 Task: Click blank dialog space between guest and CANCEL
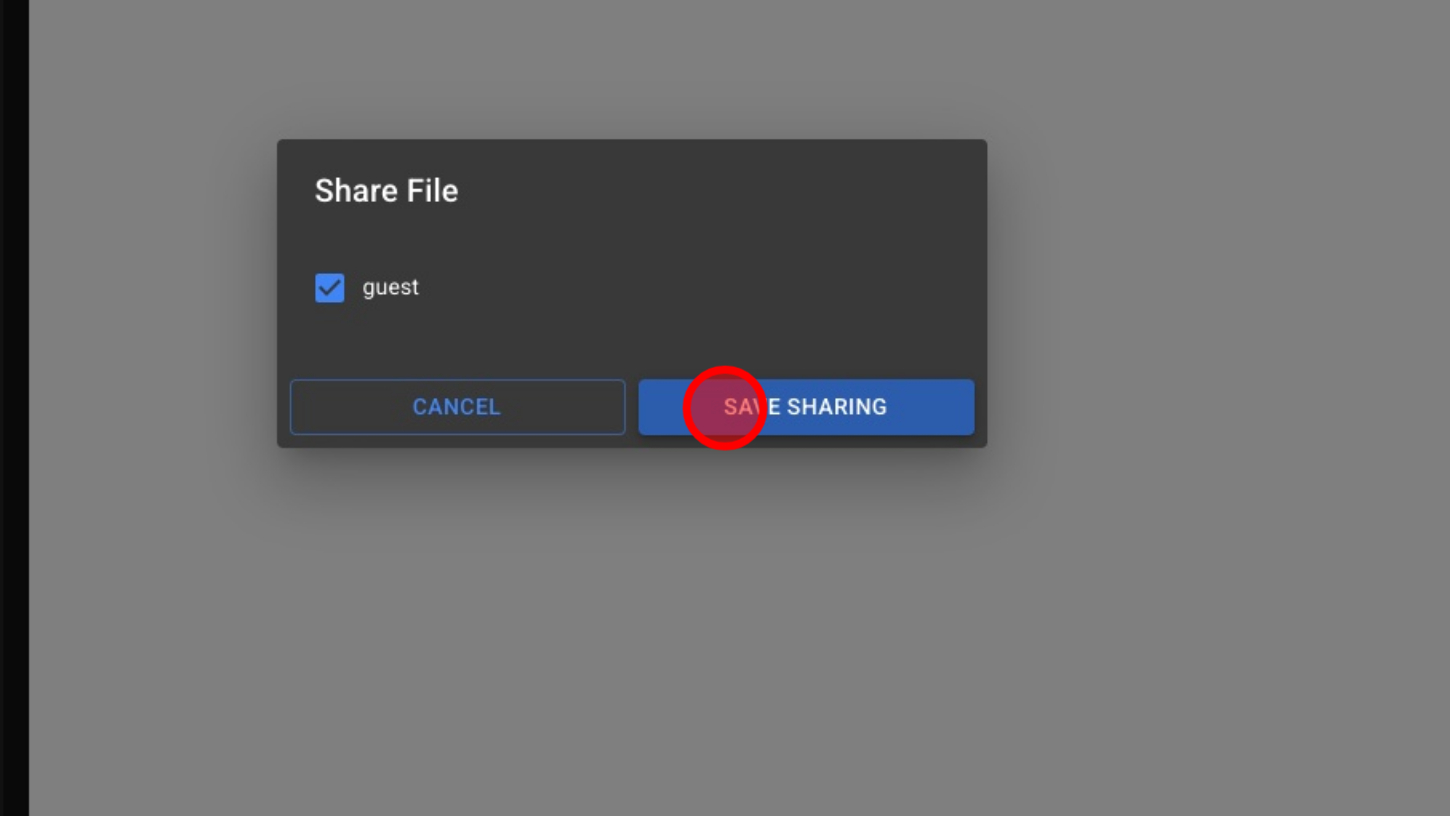tap(500, 340)
